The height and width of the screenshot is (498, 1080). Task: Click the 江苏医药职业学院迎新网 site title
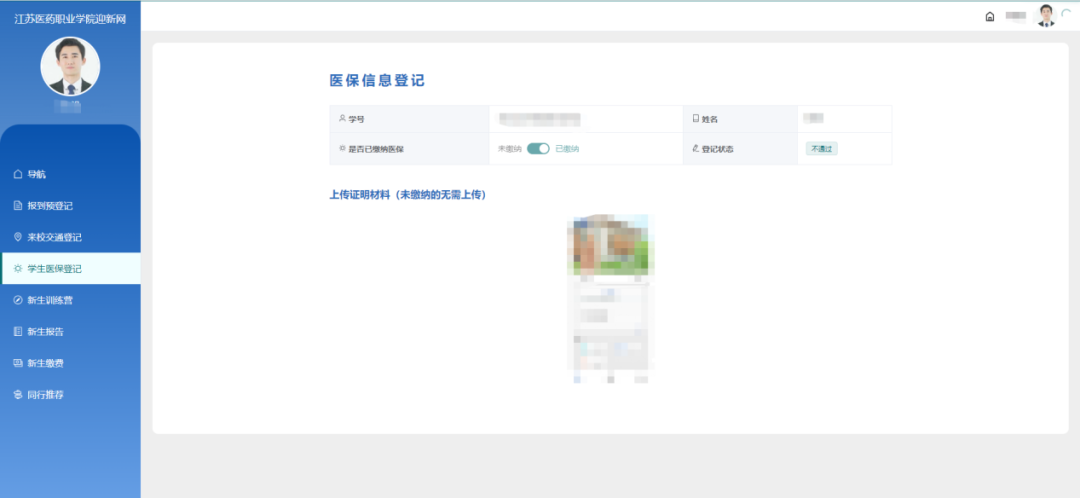coord(70,19)
